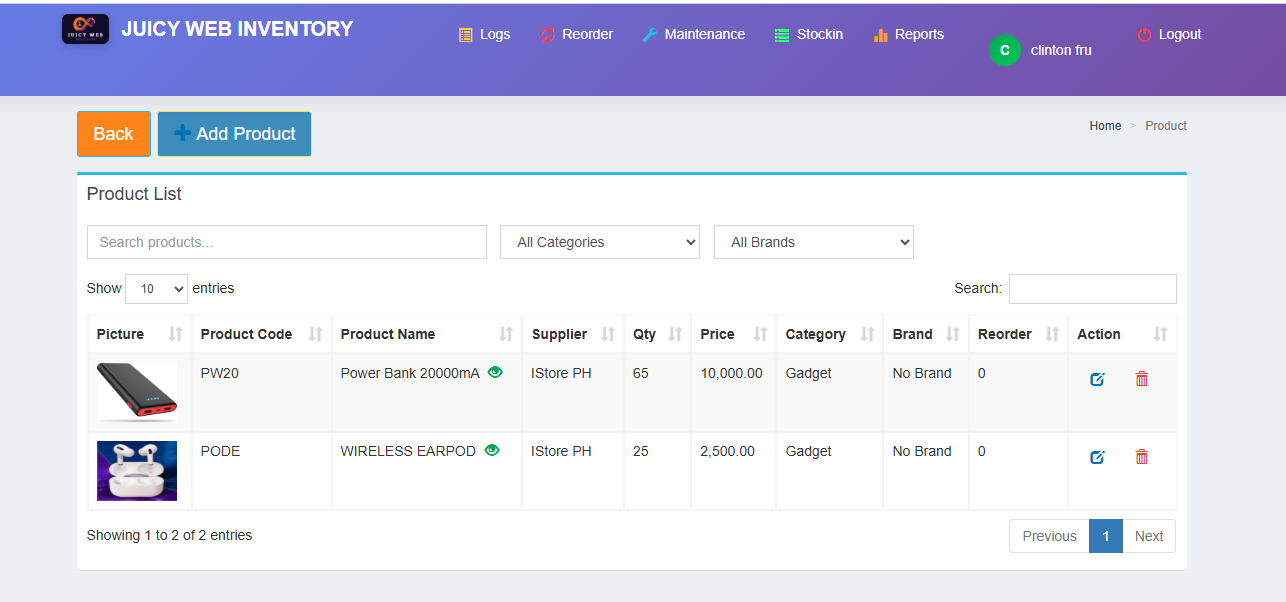Click the Juicy Web logo in the header
The image size is (1286, 602).
pyautogui.click(x=85, y=29)
